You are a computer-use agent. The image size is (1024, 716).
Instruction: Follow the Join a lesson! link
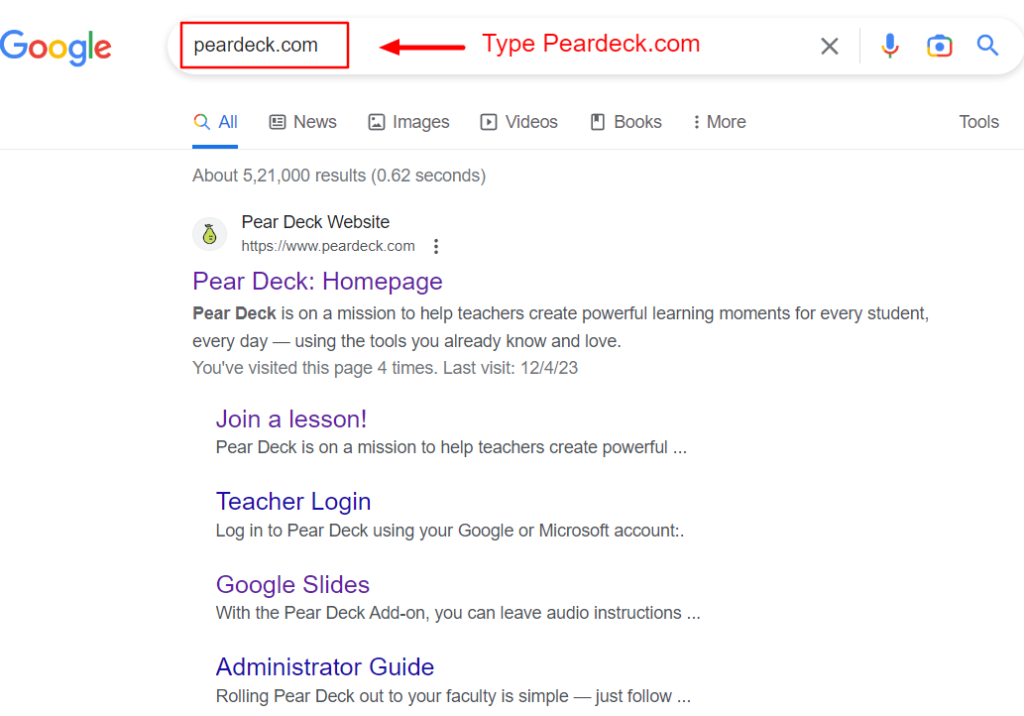[291, 419]
